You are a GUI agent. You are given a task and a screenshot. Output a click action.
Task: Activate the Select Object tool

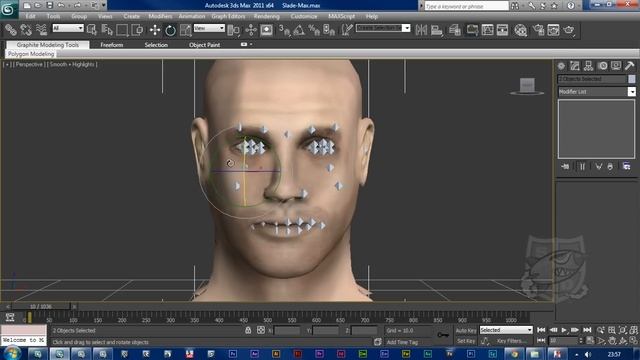click(92, 30)
